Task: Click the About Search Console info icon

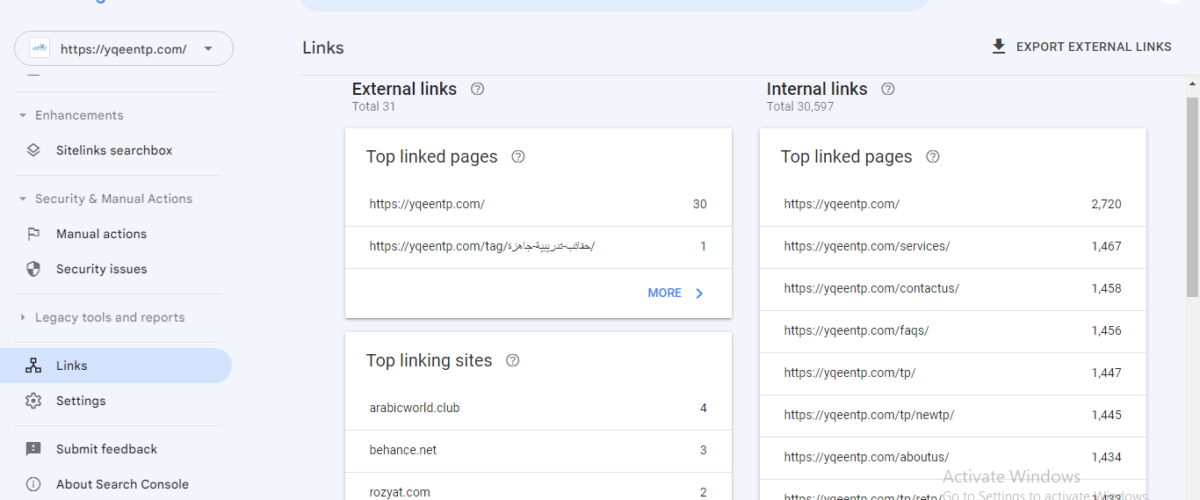Action: coord(33,484)
